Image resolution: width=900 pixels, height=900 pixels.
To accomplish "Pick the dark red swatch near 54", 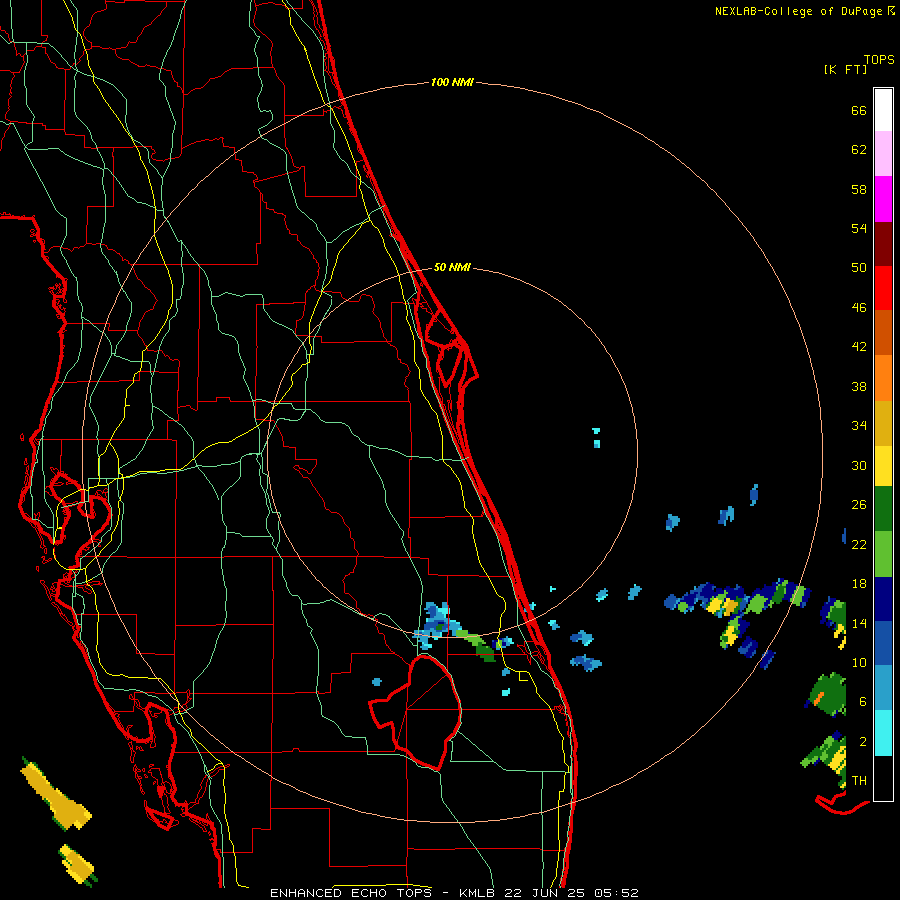I will pos(883,244).
